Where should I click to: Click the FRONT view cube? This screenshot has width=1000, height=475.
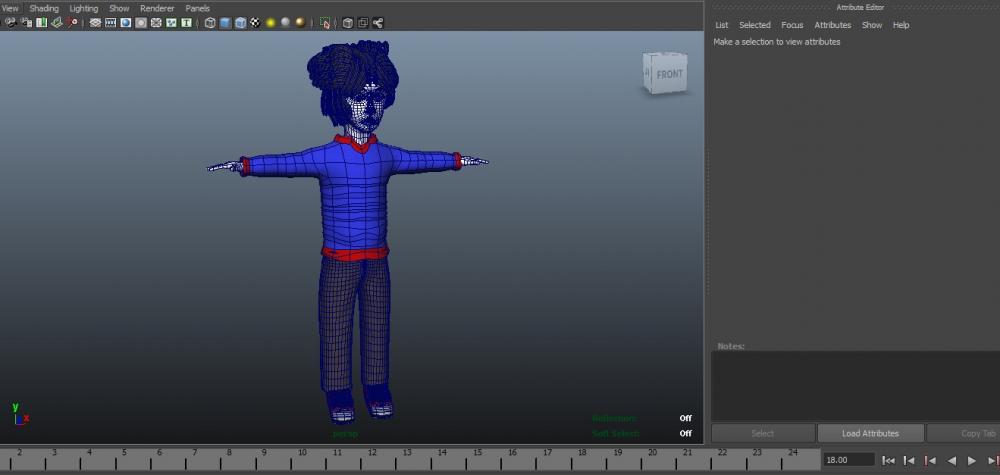(x=667, y=74)
